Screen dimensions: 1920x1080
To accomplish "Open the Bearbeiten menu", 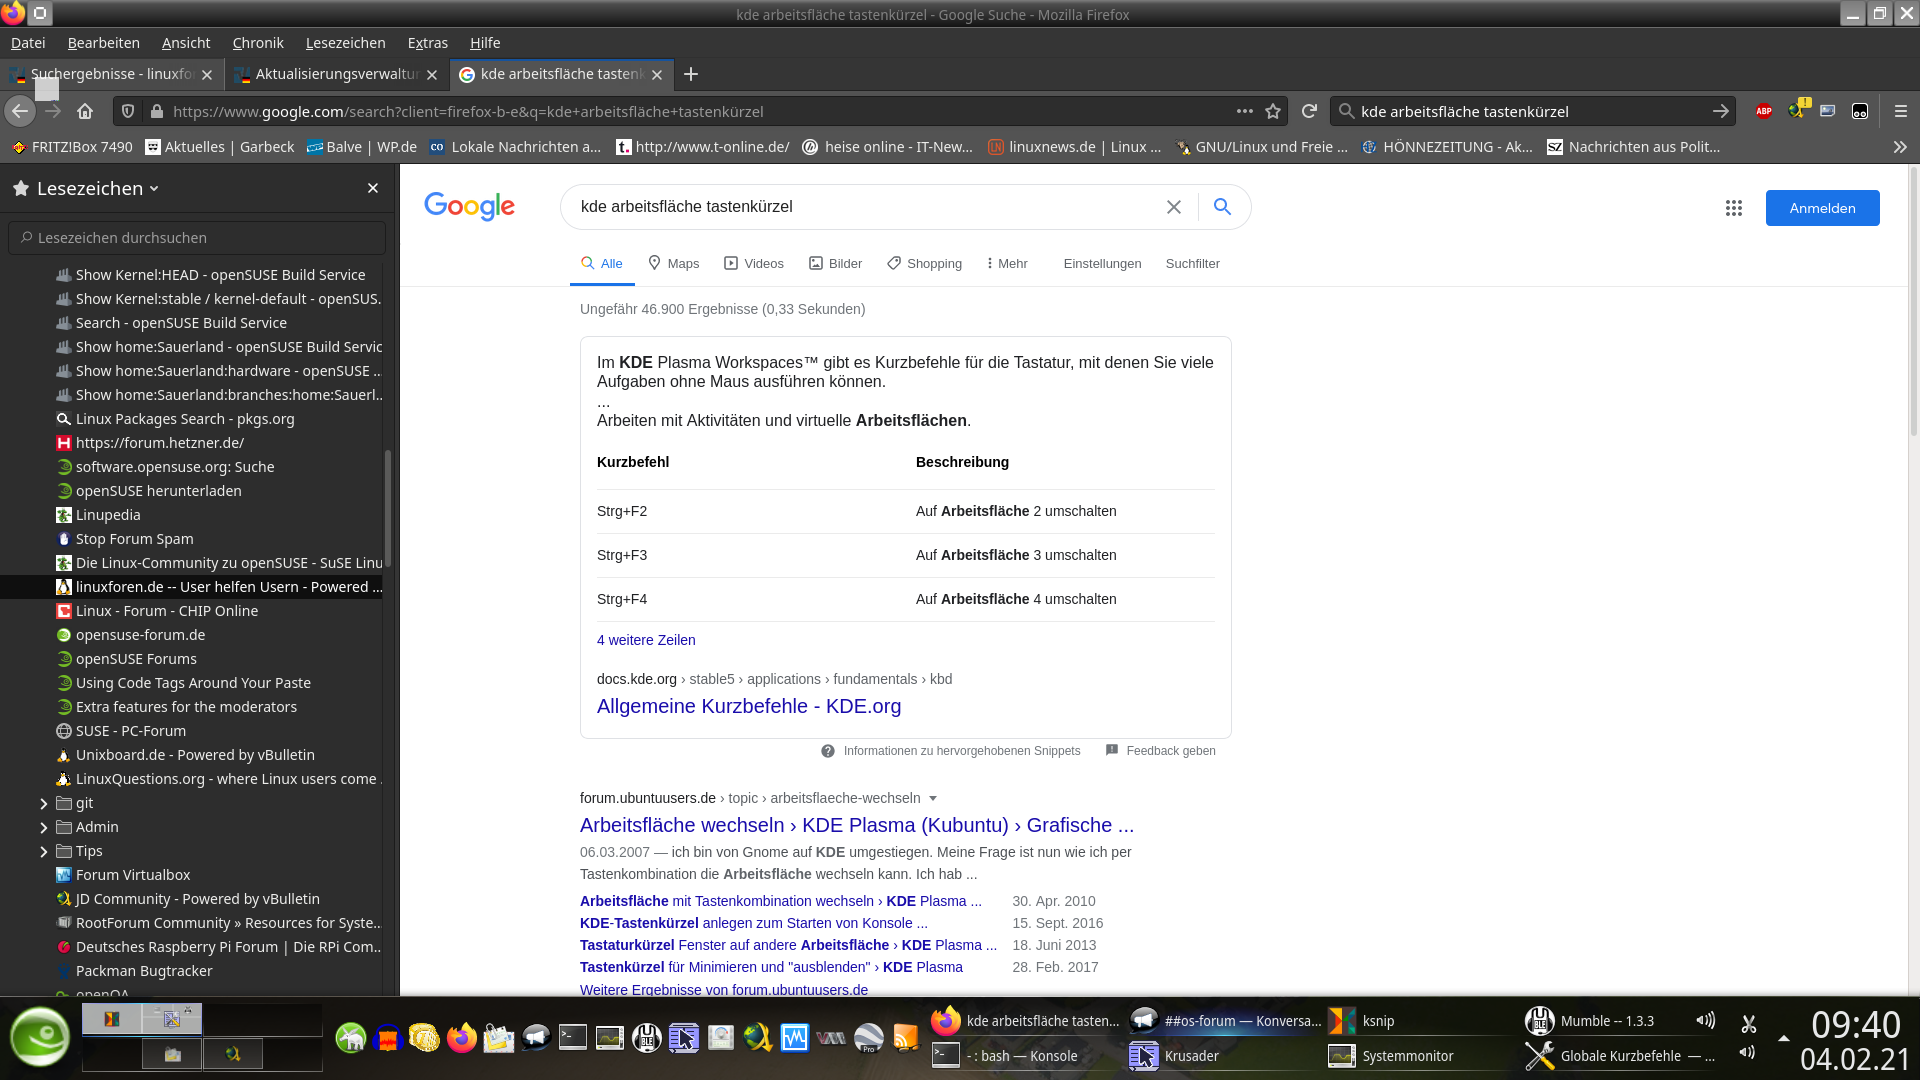I will [104, 43].
